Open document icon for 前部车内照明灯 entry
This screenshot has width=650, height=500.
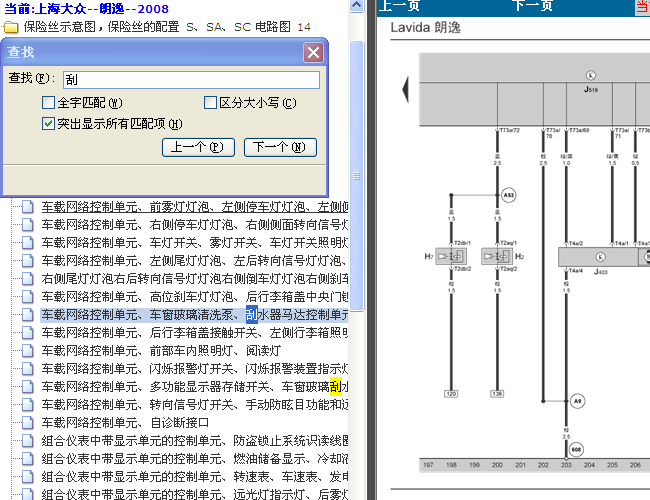28,351
